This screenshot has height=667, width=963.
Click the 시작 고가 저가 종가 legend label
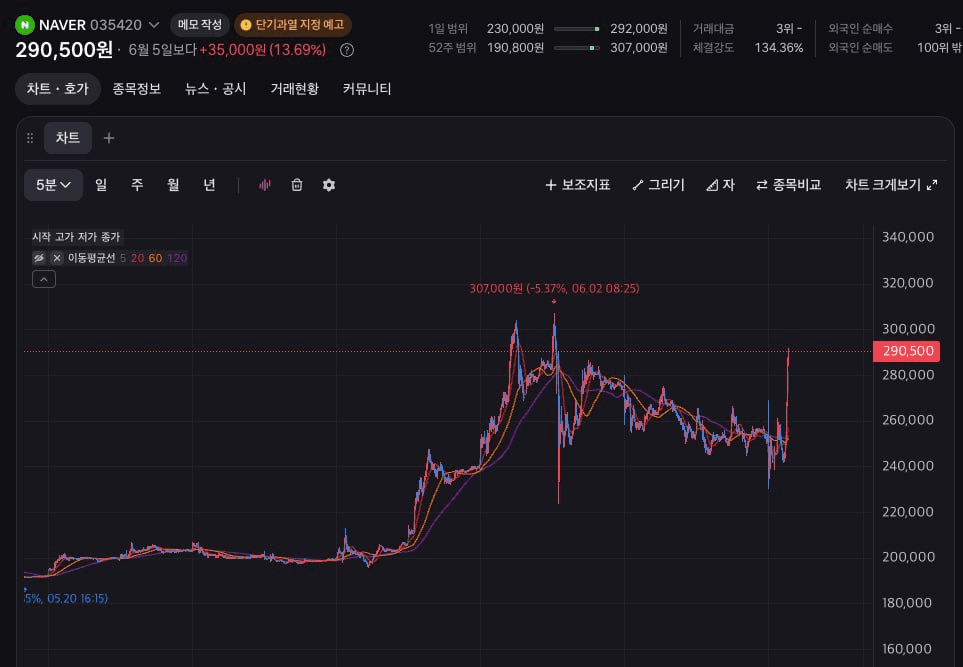pos(76,237)
